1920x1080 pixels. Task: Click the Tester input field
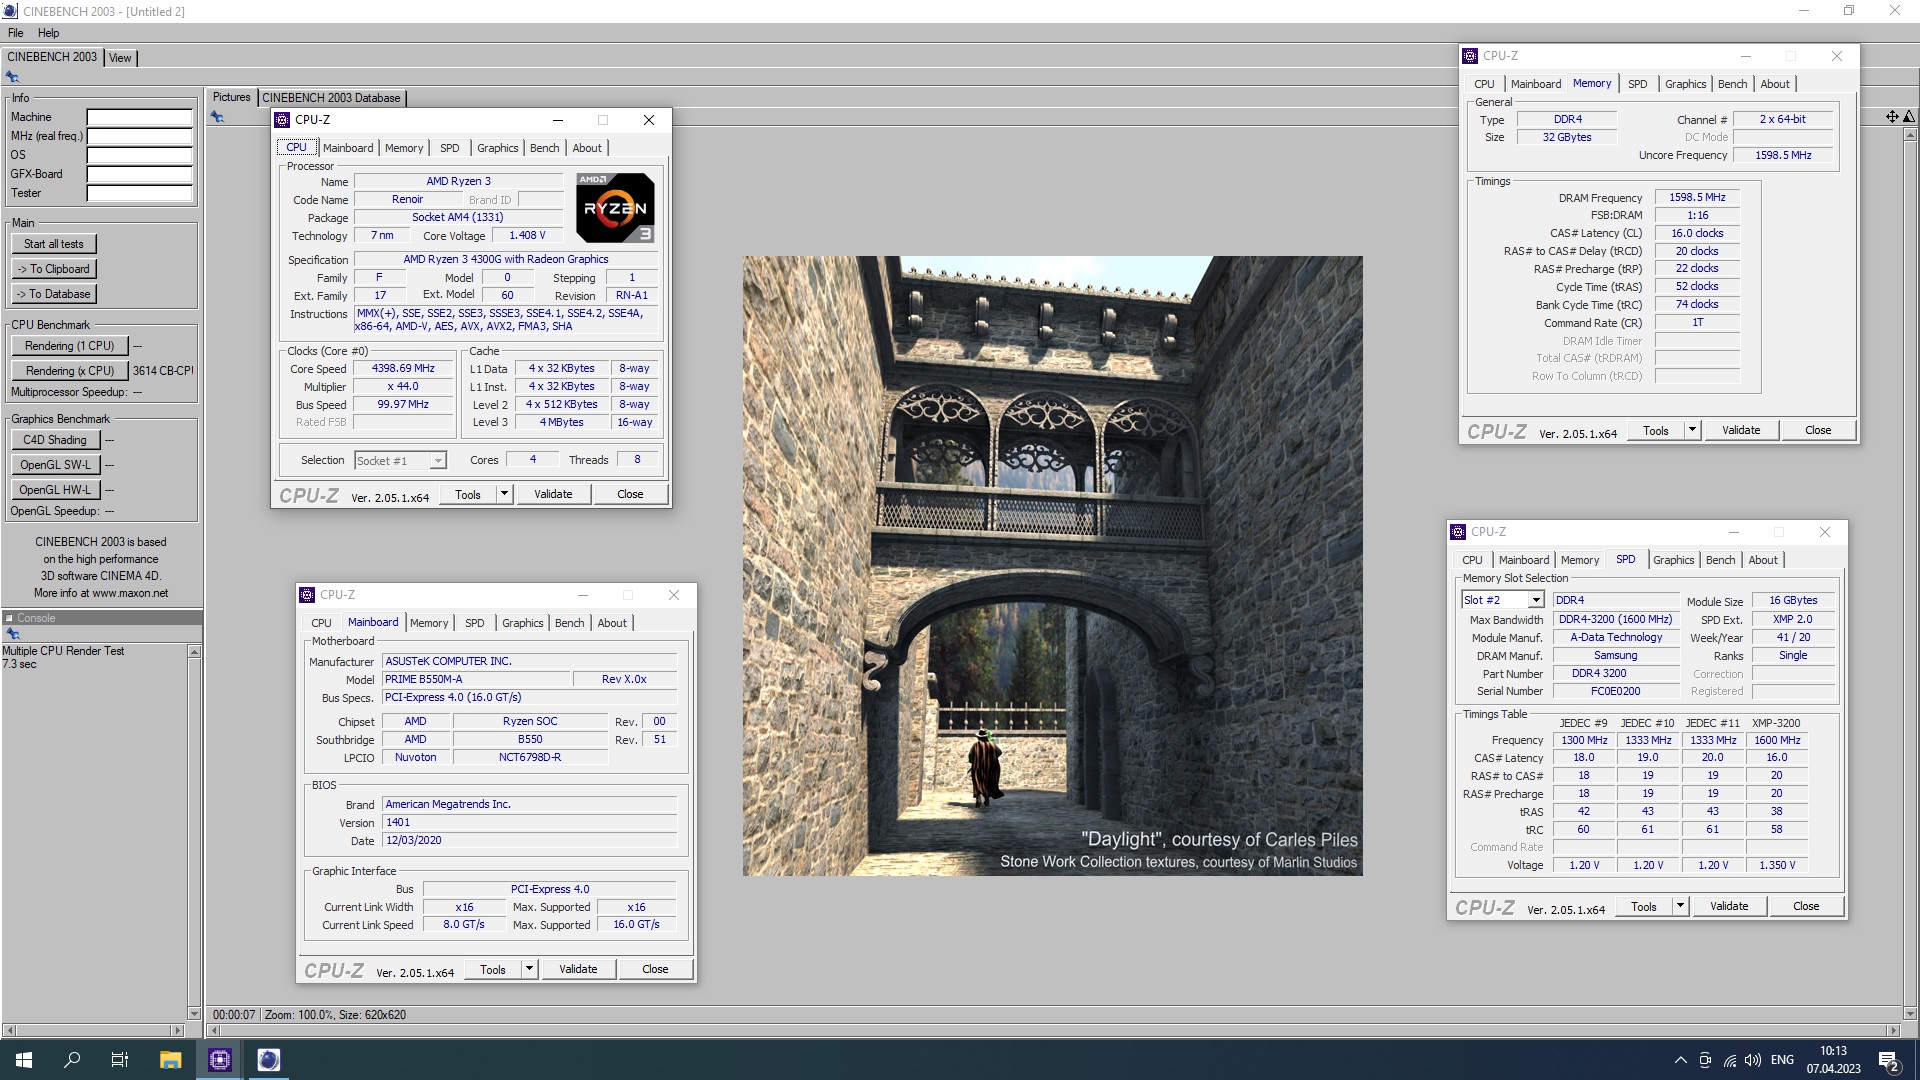point(139,193)
